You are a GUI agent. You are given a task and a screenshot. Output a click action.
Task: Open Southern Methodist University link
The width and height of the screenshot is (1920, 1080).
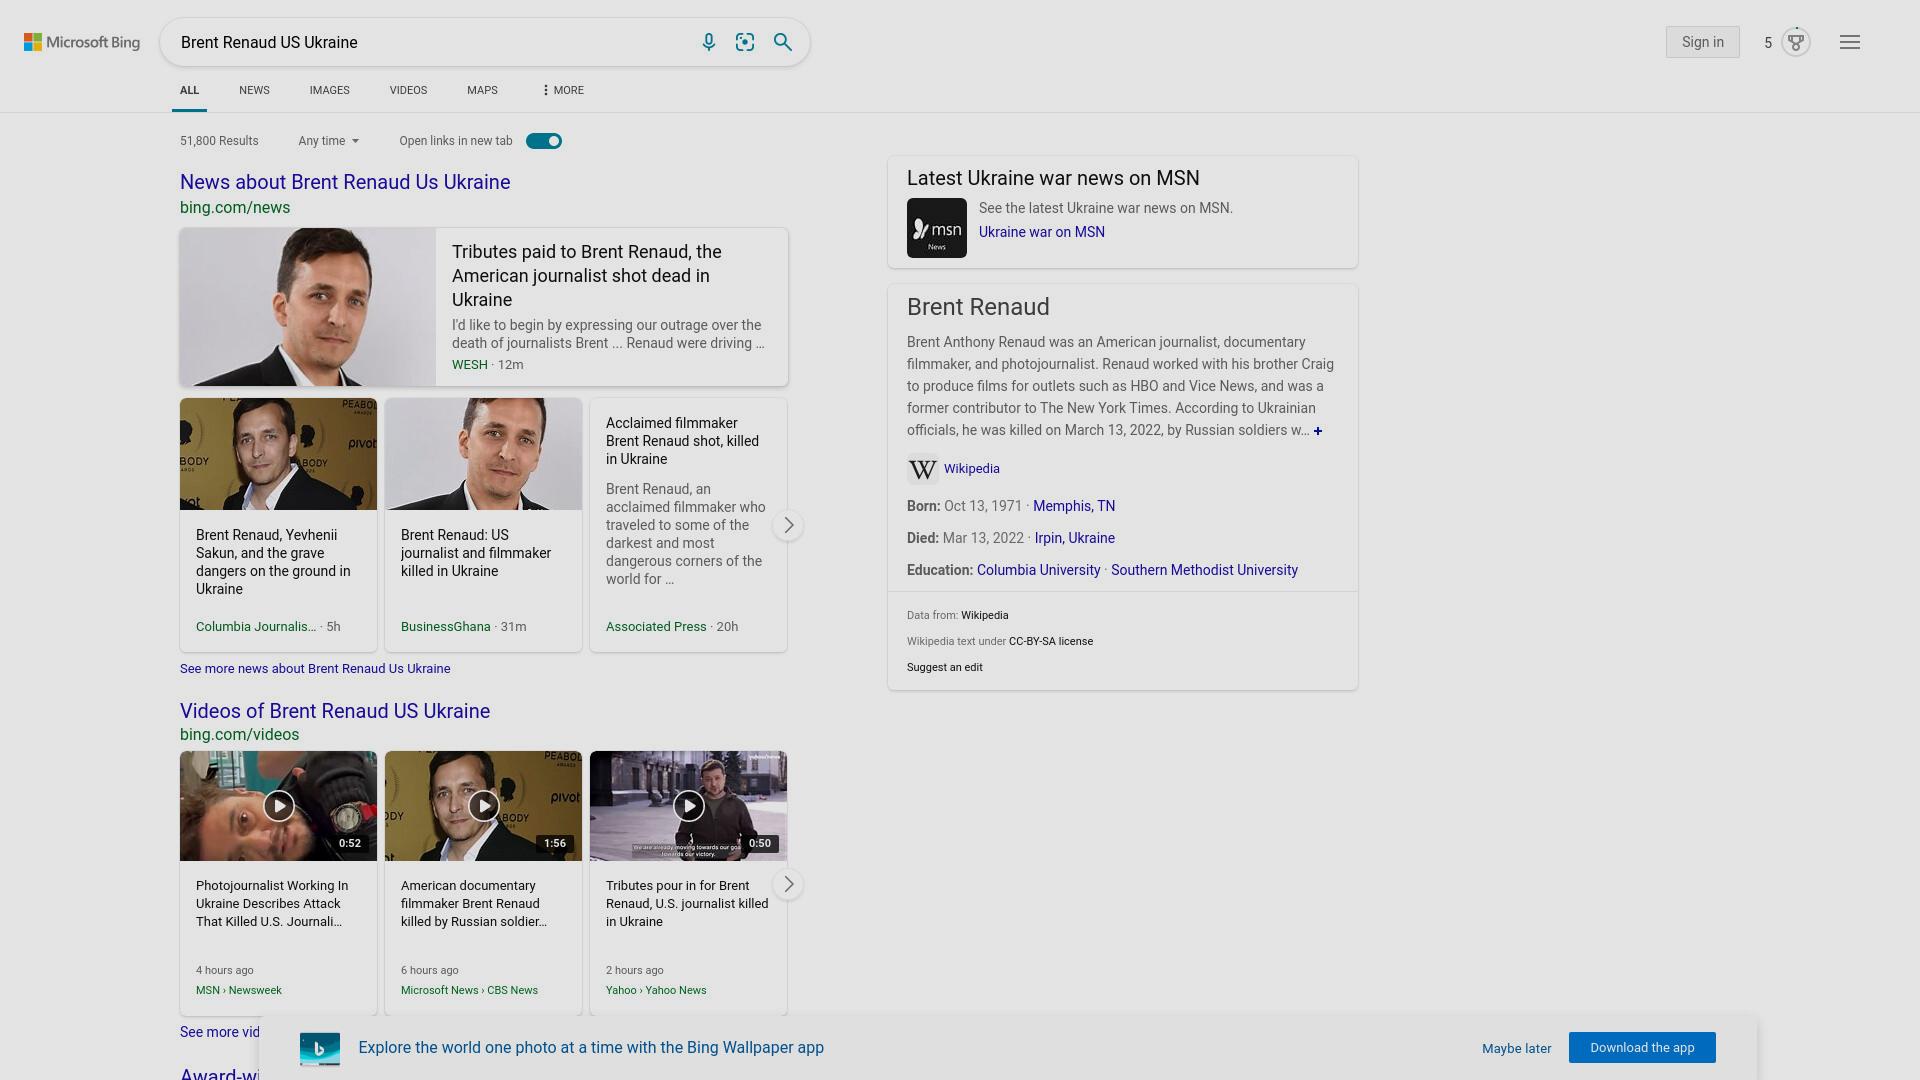click(1204, 570)
